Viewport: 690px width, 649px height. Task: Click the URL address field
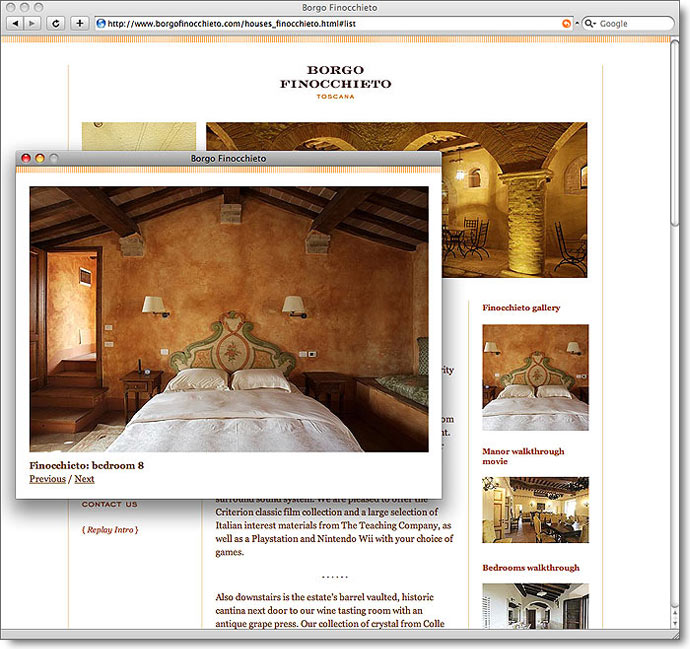[332, 24]
